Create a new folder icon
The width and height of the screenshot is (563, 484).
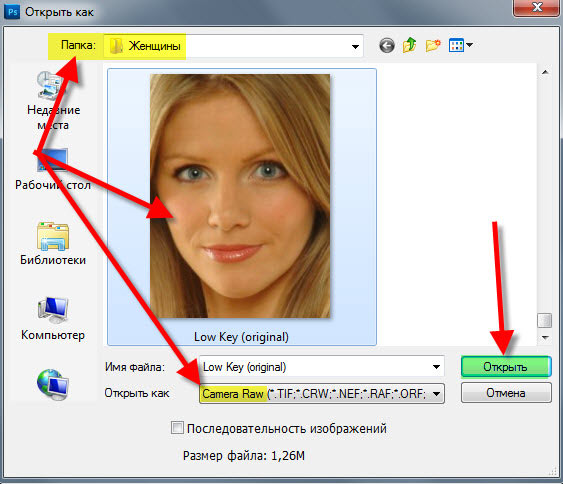pyautogui.click(x=433, y=46)
